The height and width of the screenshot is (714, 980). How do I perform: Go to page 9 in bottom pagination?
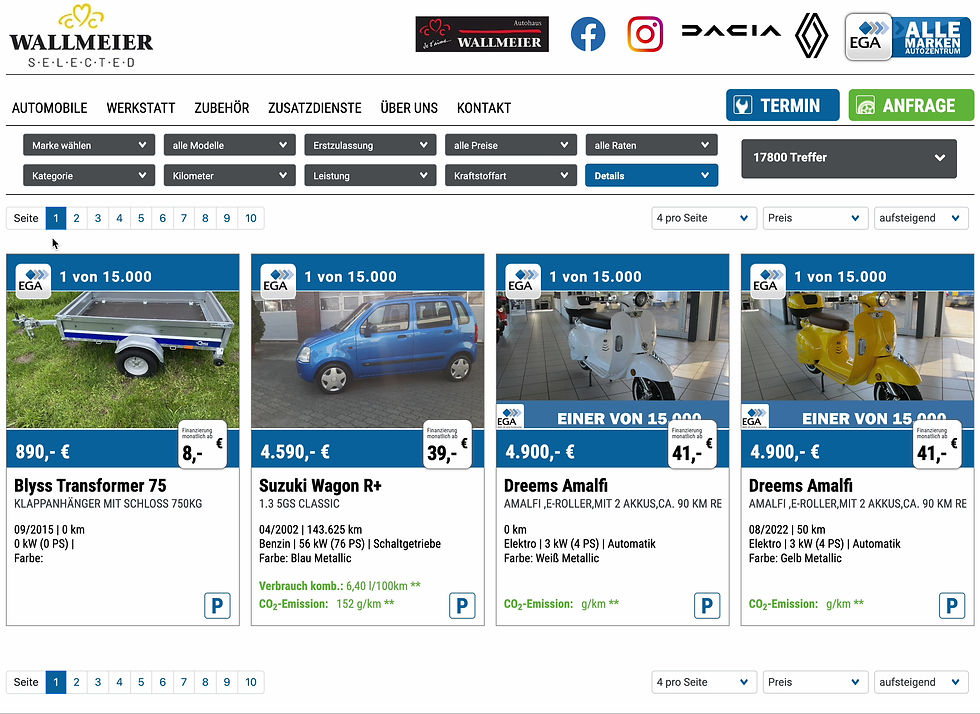click(226, 682)
